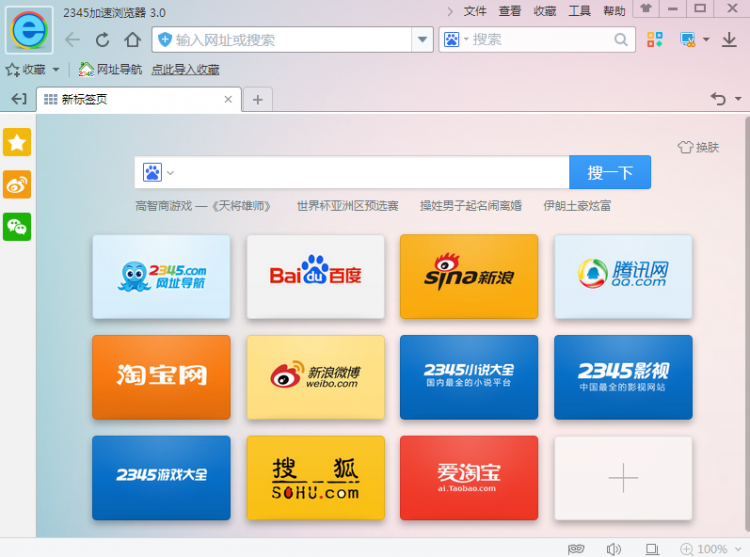
Task: Open the 淘宝网 tile
Action: pyautogui.click(x=161, y=377)
